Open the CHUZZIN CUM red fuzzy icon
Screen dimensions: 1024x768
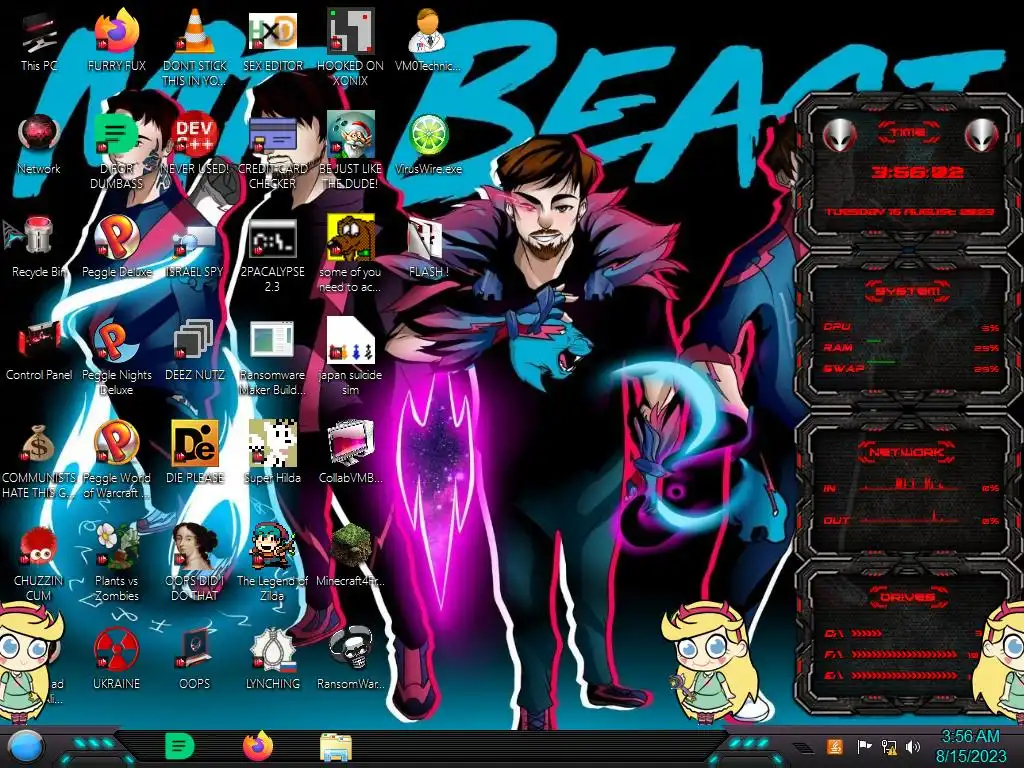point(39,564)
